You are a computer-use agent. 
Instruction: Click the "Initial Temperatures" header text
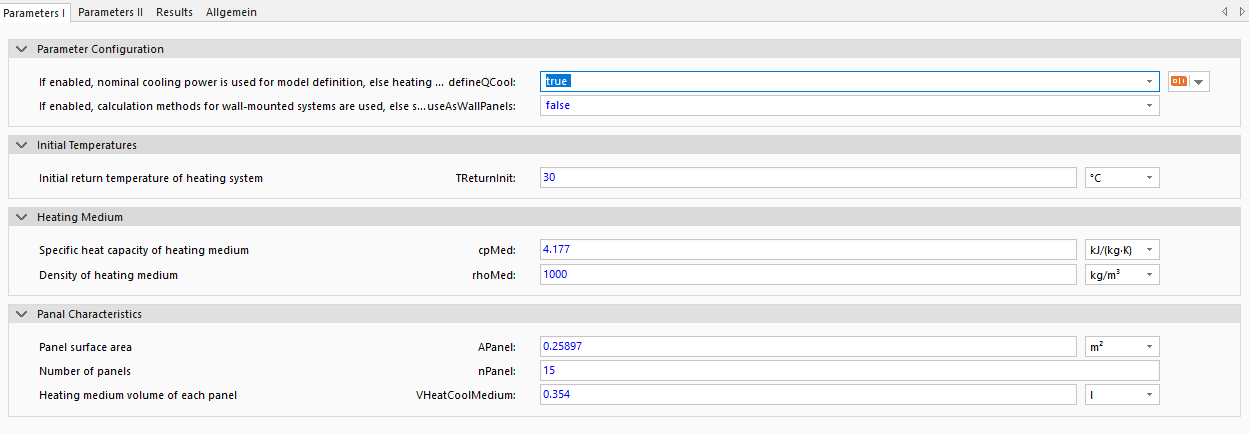pos(87,145)
